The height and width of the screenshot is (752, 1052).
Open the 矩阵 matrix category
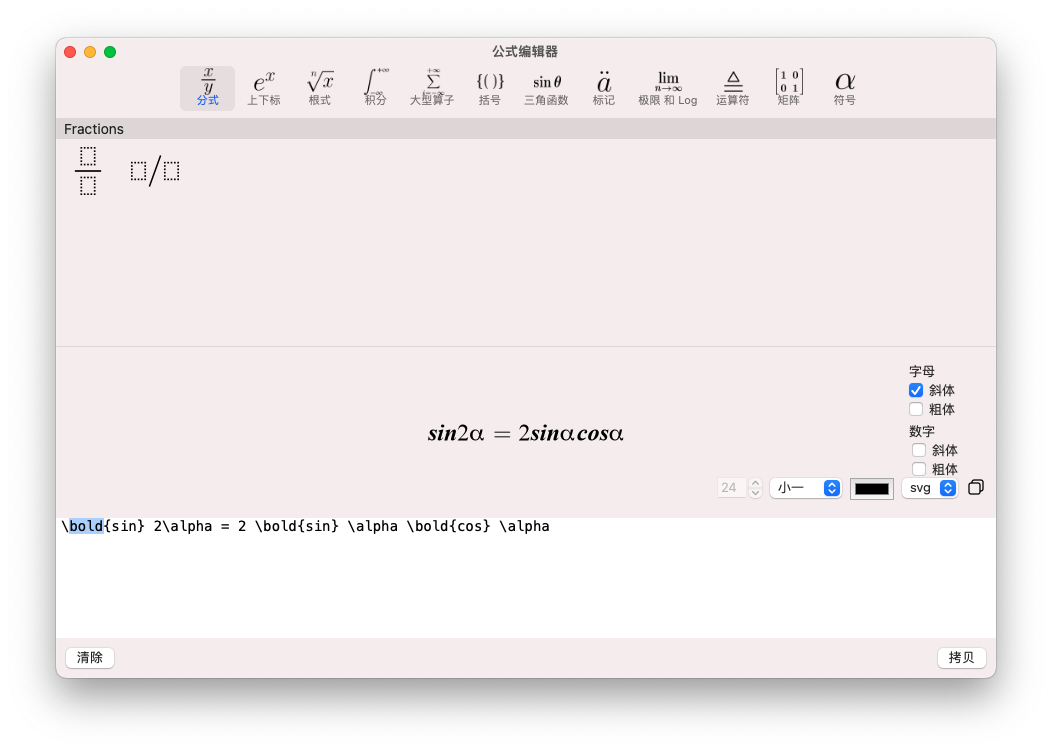coord(788,88)
